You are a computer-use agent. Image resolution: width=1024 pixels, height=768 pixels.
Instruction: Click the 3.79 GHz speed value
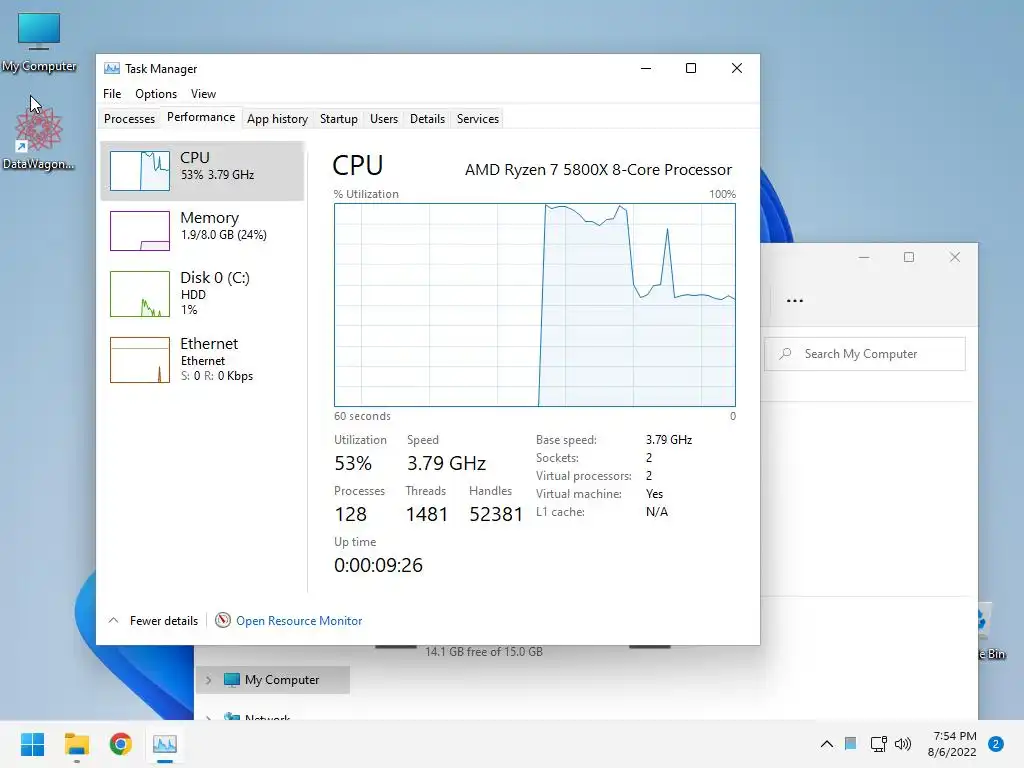447,463
